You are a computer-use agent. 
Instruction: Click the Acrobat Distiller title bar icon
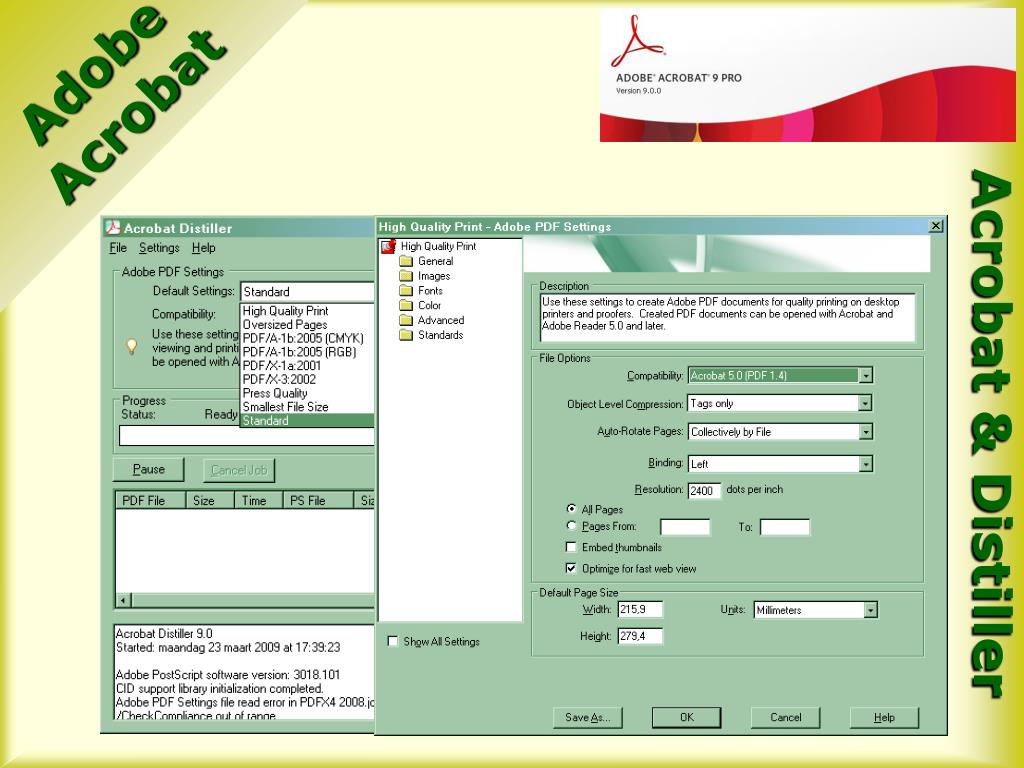coord(114,227)
